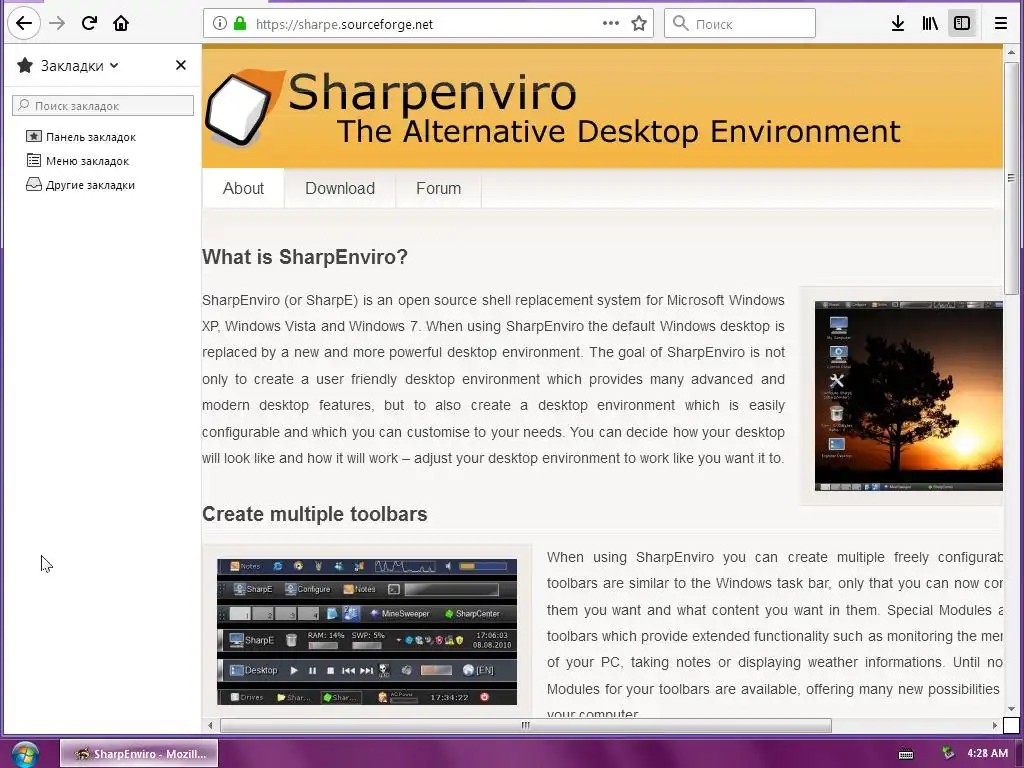Click the Поиск закладок search field
The height and width of the screenshot is (768, 1024).
point(103,106)
